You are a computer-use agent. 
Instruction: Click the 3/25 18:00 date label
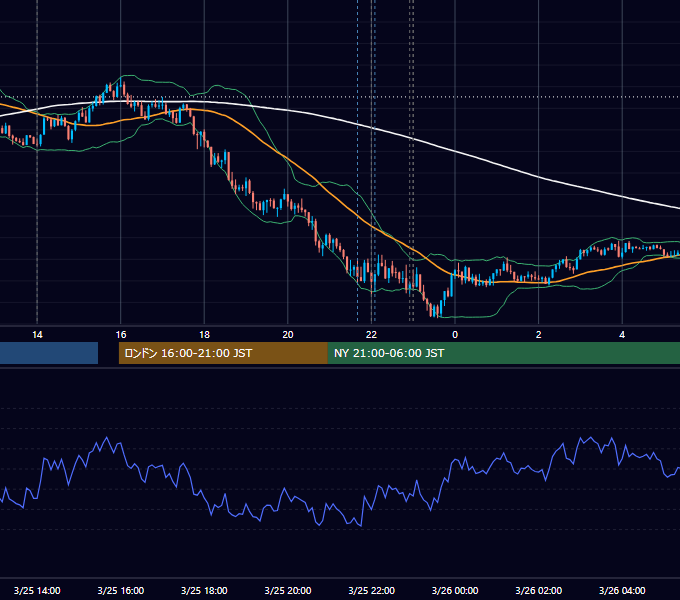(204, 590)
